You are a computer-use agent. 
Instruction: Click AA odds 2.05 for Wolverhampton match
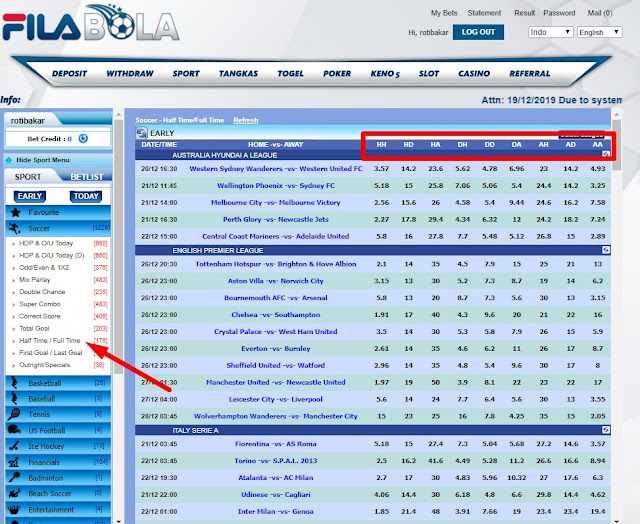coord(598,416)
